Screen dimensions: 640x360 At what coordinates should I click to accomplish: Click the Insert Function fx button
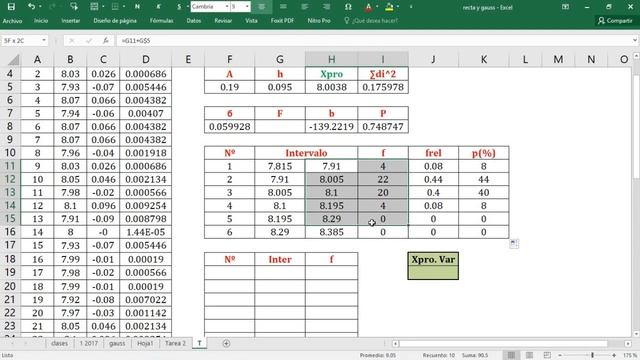106,40
